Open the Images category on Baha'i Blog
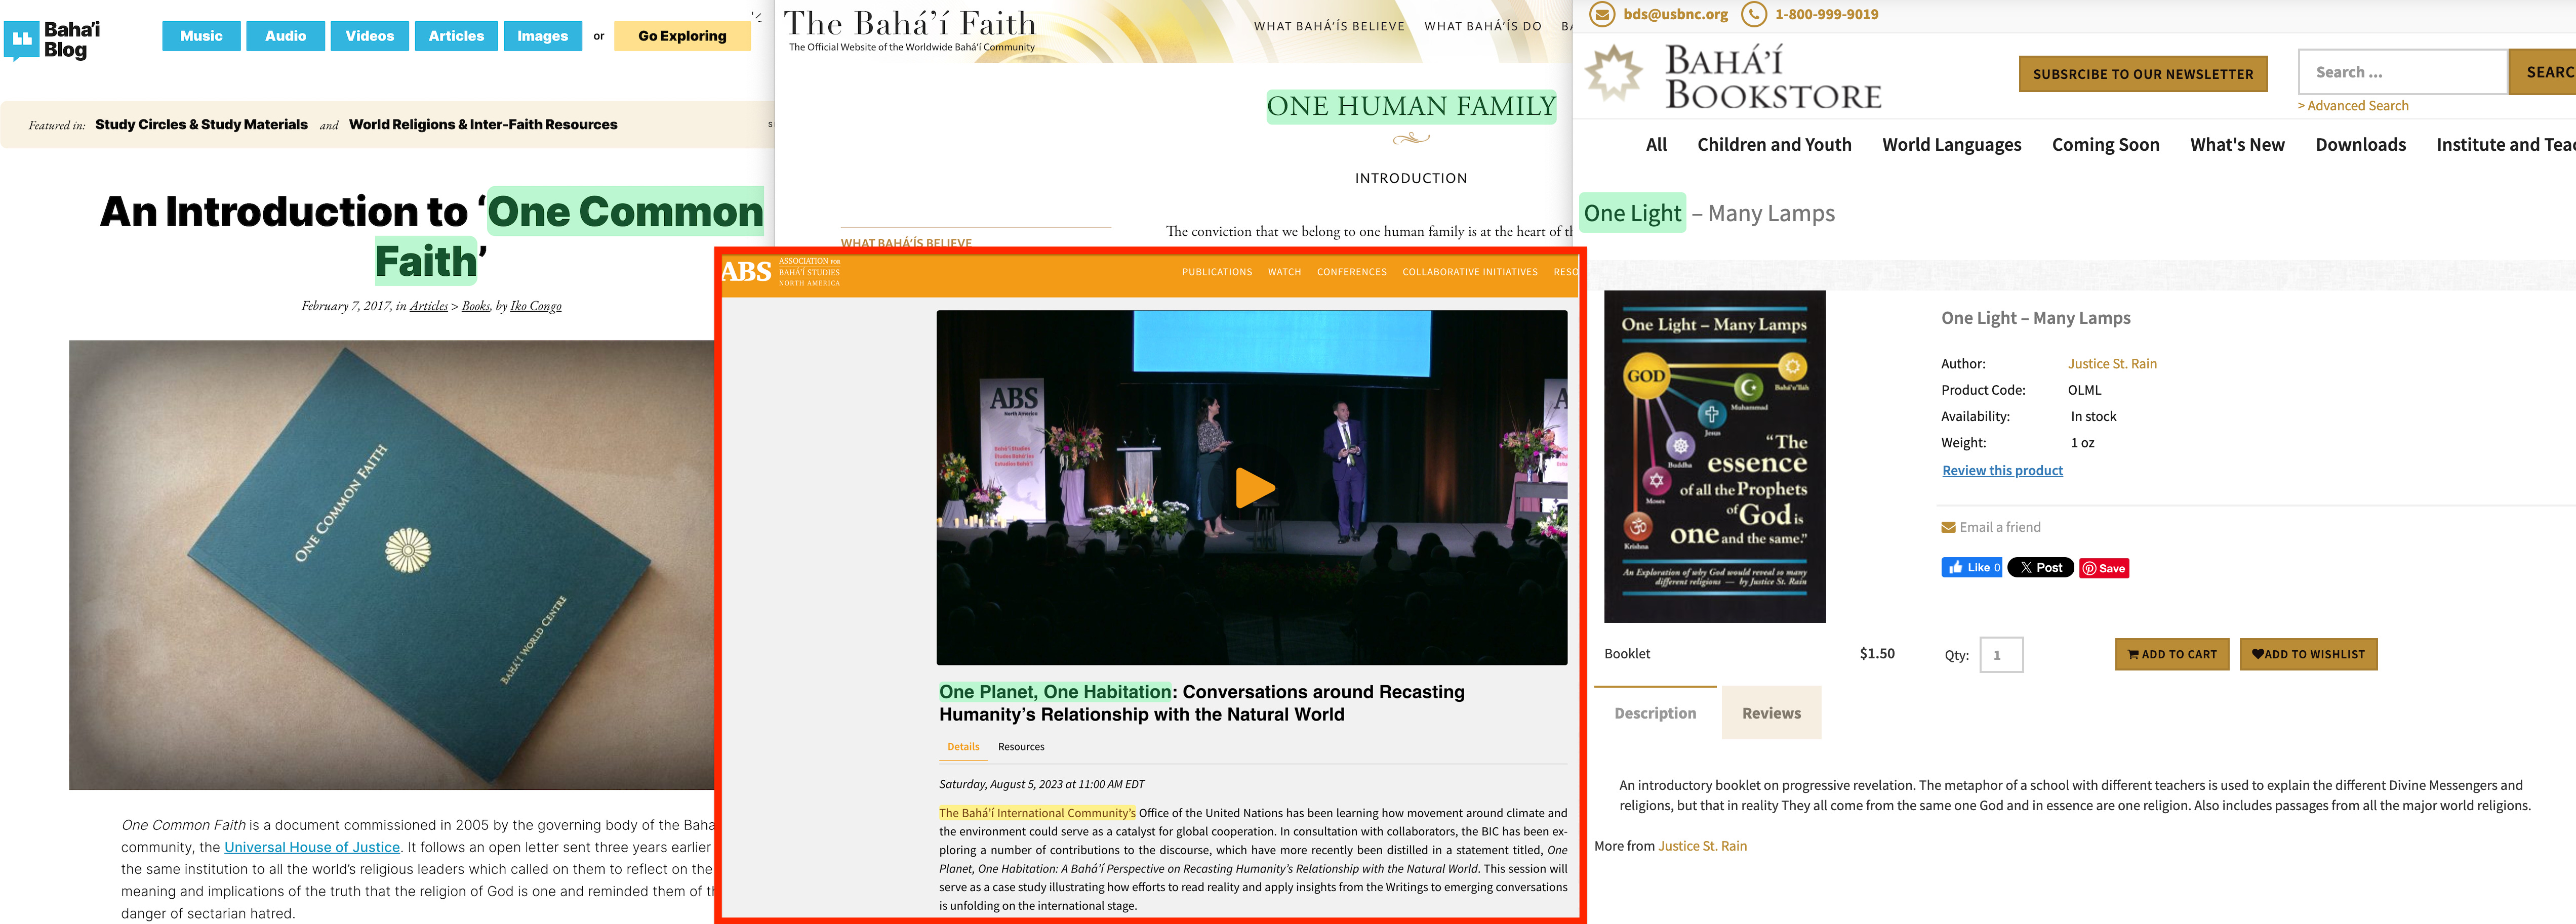Screen dimensions: 2576x924 [x=543, y=36]
